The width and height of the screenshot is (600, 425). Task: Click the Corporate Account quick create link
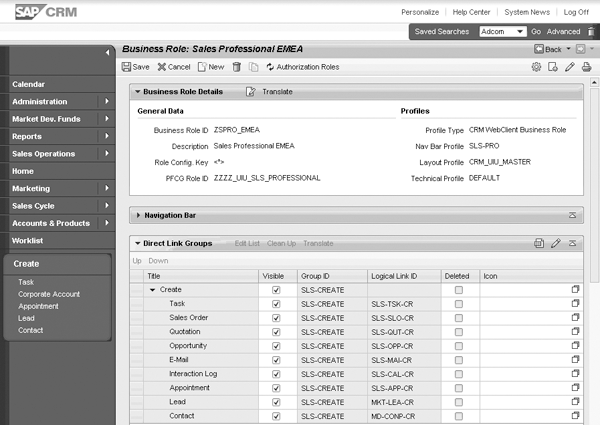coord(49,294)
